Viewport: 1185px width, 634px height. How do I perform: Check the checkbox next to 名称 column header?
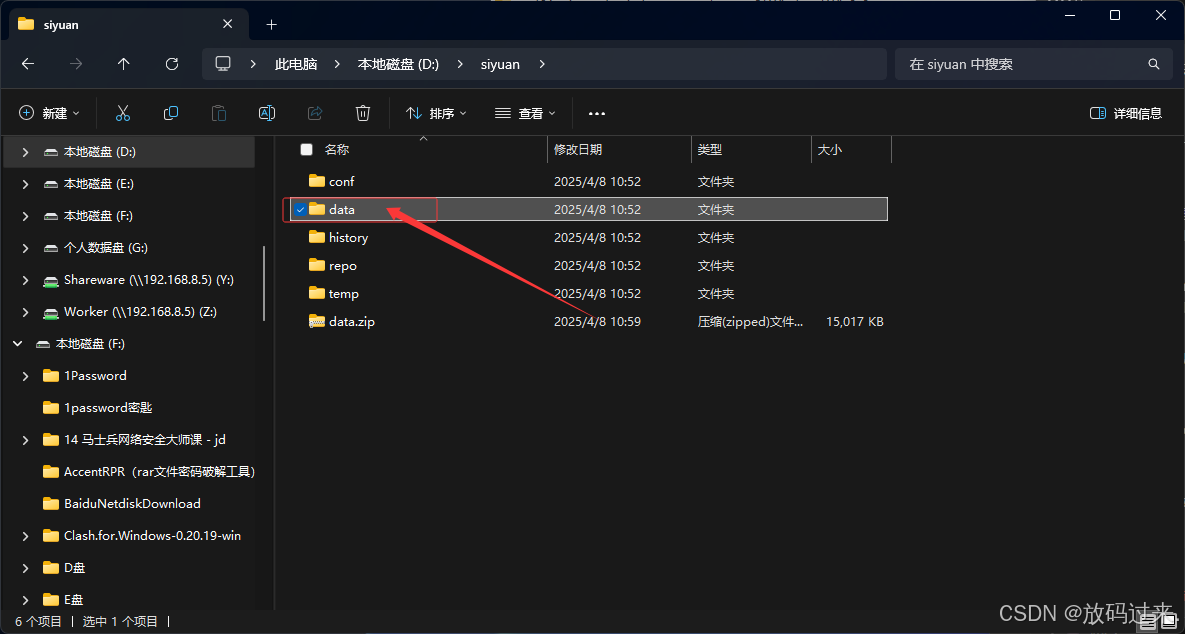coord(306,148)
